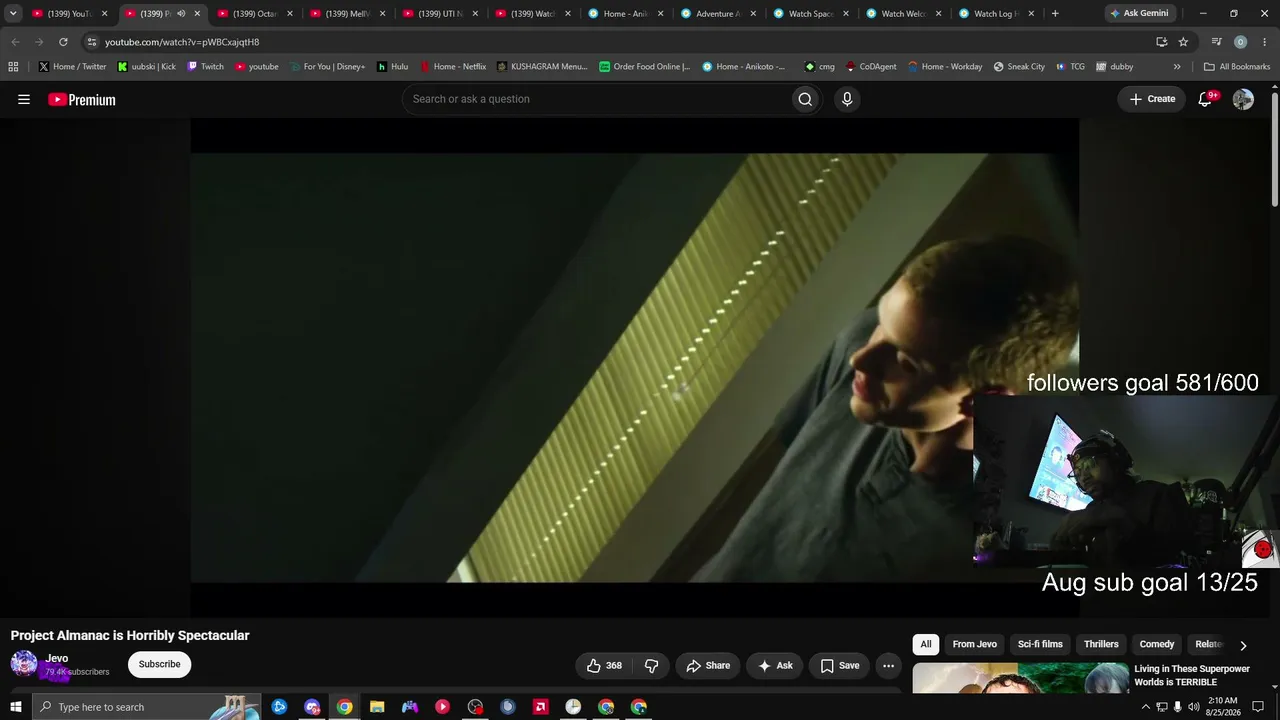Open more actions three-dot menu
The image size is (1280, 720).
click(x=888, y=665)
